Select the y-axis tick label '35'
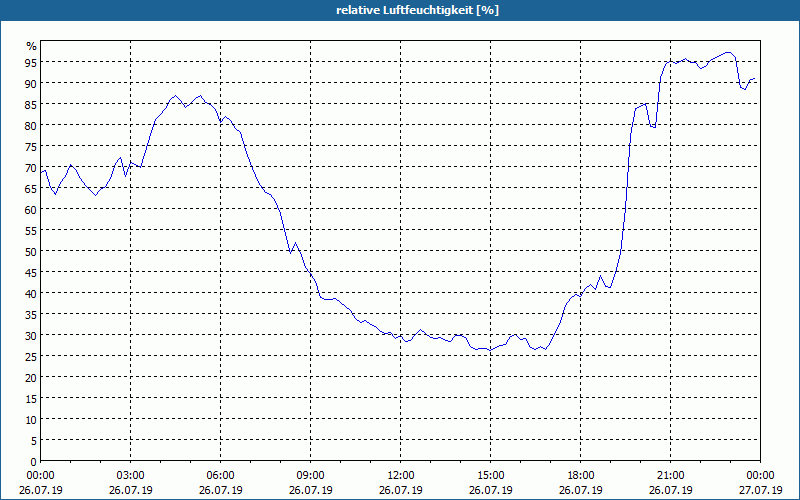 pos(30,314)
